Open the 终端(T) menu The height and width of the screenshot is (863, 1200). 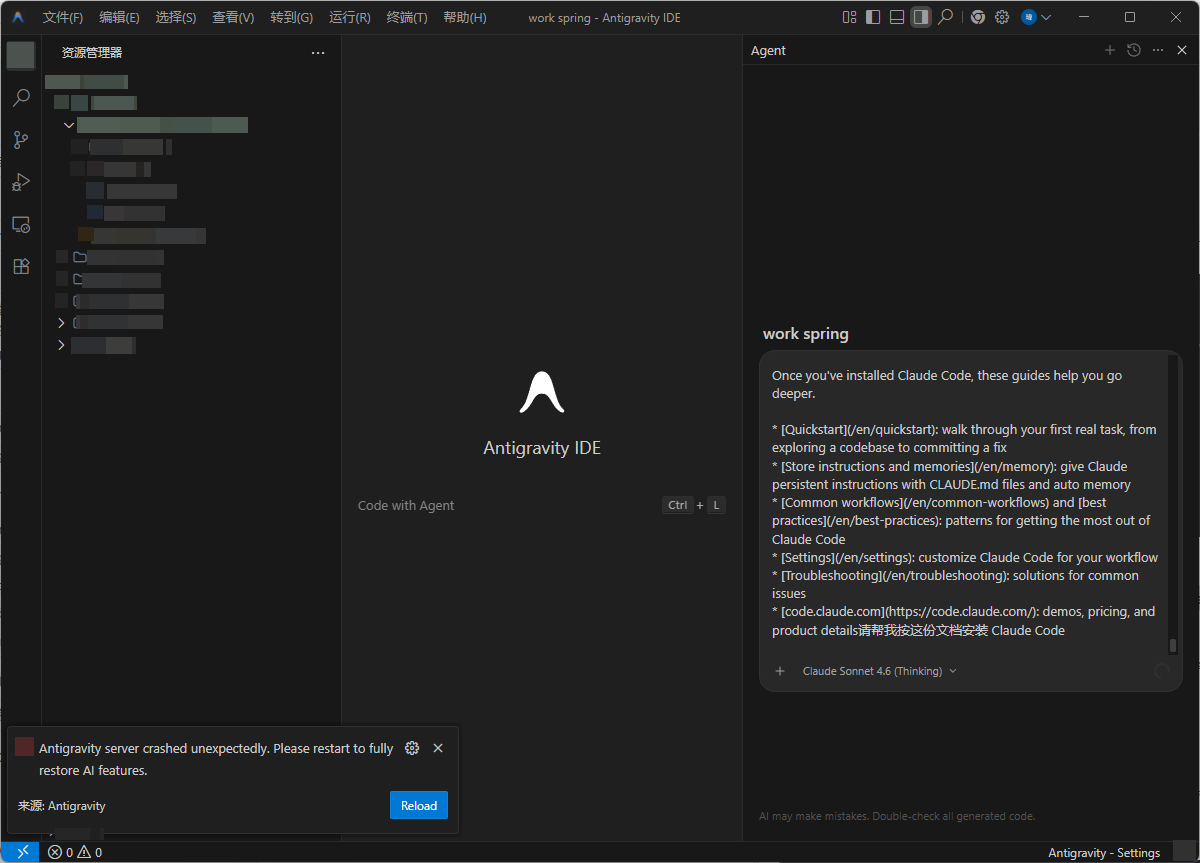tap(407, 17)
